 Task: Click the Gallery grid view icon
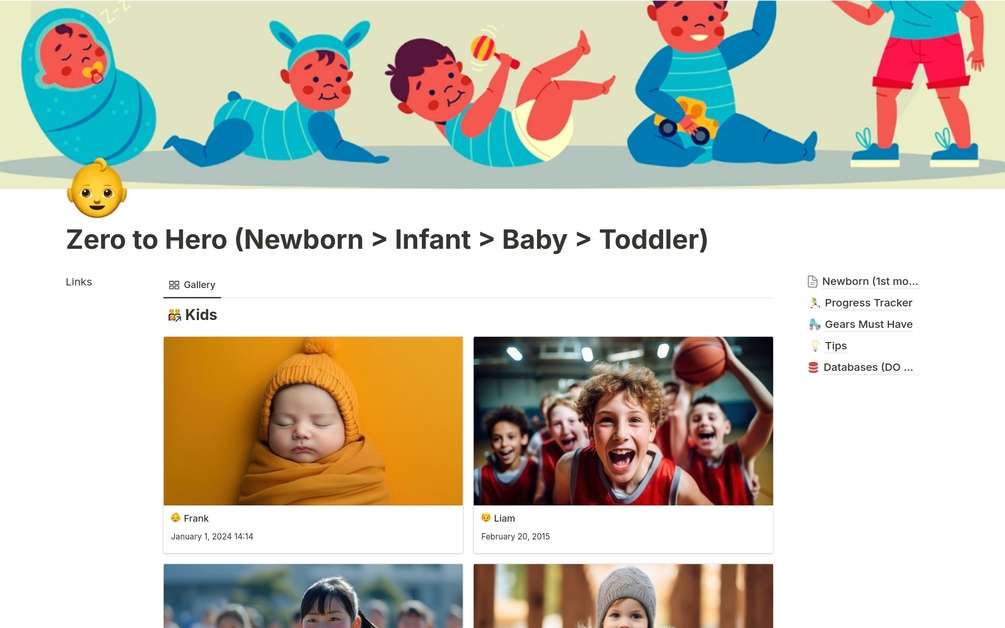[174, 285]
